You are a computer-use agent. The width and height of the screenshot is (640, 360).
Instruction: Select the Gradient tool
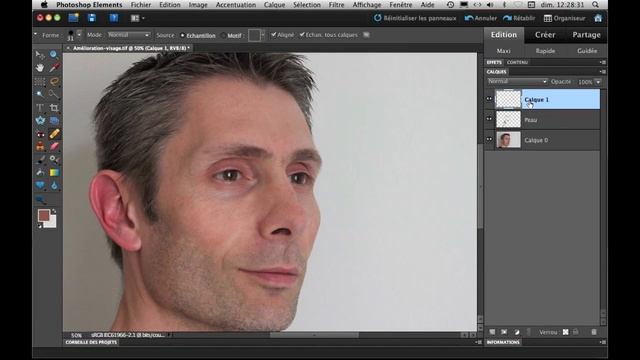pyautogui.click(x=54, y=173)
